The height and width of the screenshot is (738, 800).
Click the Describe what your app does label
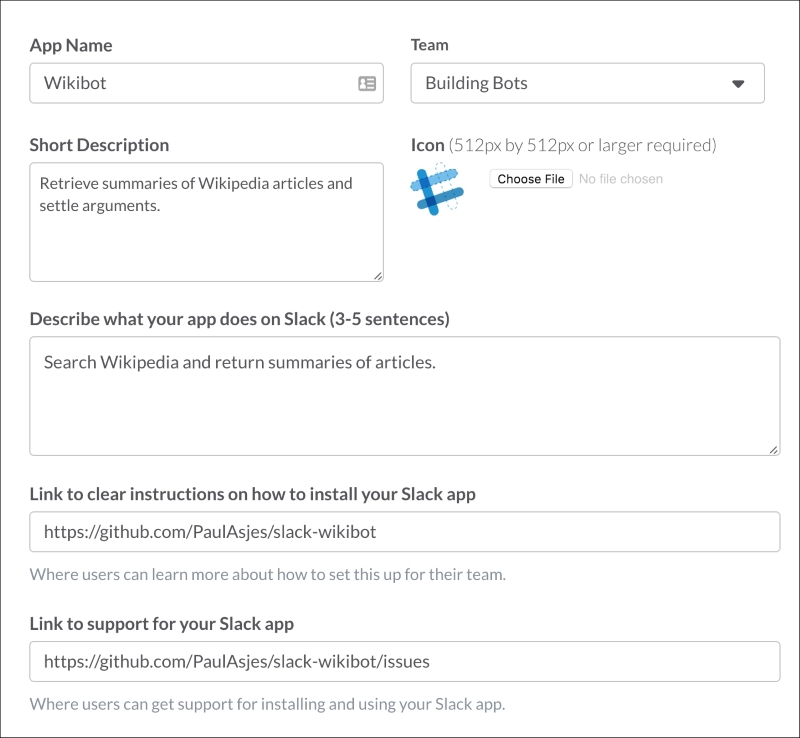[x=239, y=319]
